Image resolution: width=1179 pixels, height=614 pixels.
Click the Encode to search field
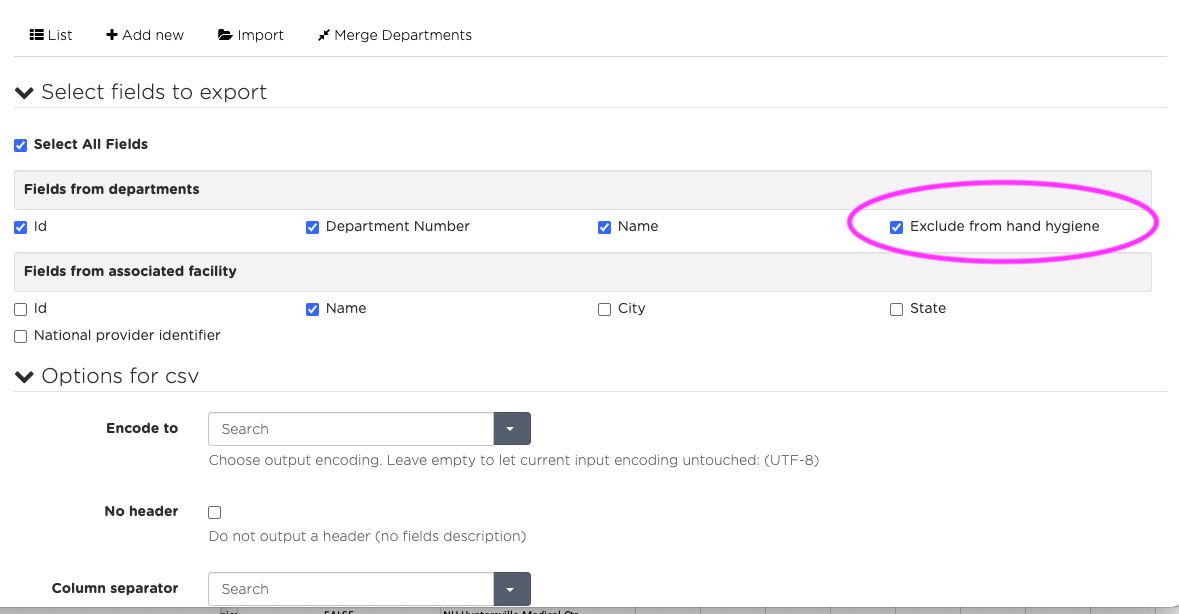point(350,429)
